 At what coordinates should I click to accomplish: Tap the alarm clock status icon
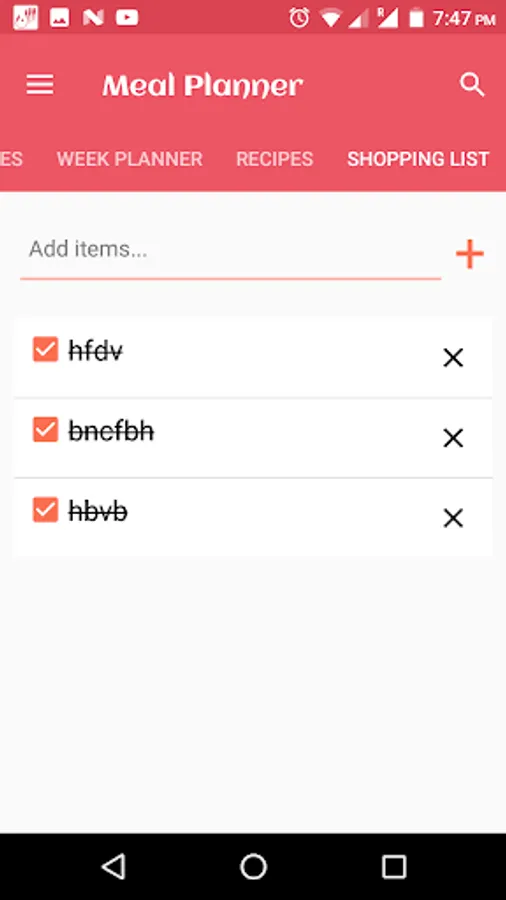pos(299,18)
